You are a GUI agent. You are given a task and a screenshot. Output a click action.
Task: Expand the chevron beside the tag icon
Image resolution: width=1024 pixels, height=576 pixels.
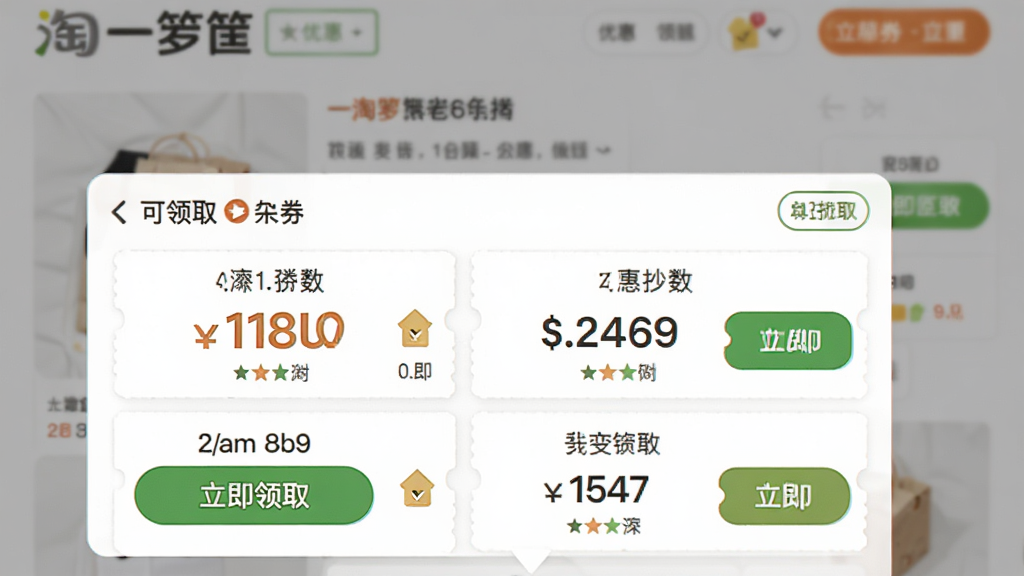[775, 32]
